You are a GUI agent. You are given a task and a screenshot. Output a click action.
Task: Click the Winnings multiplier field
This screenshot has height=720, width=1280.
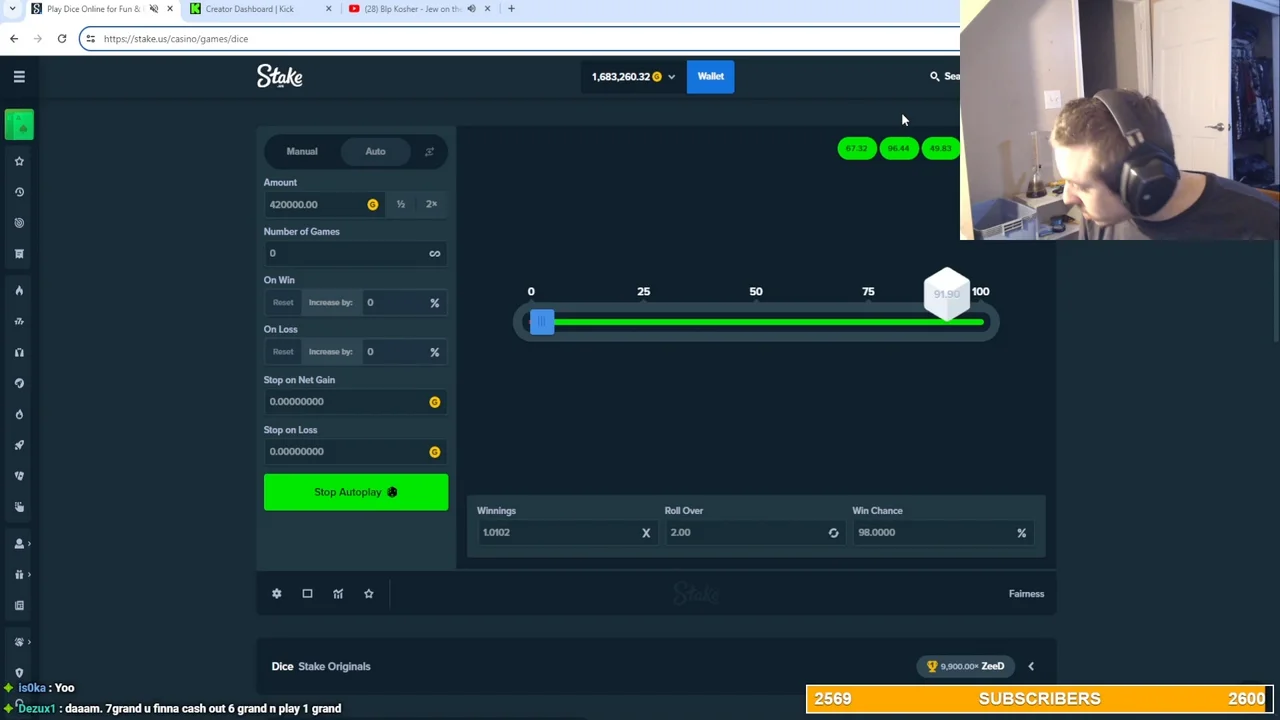[568, 533]
